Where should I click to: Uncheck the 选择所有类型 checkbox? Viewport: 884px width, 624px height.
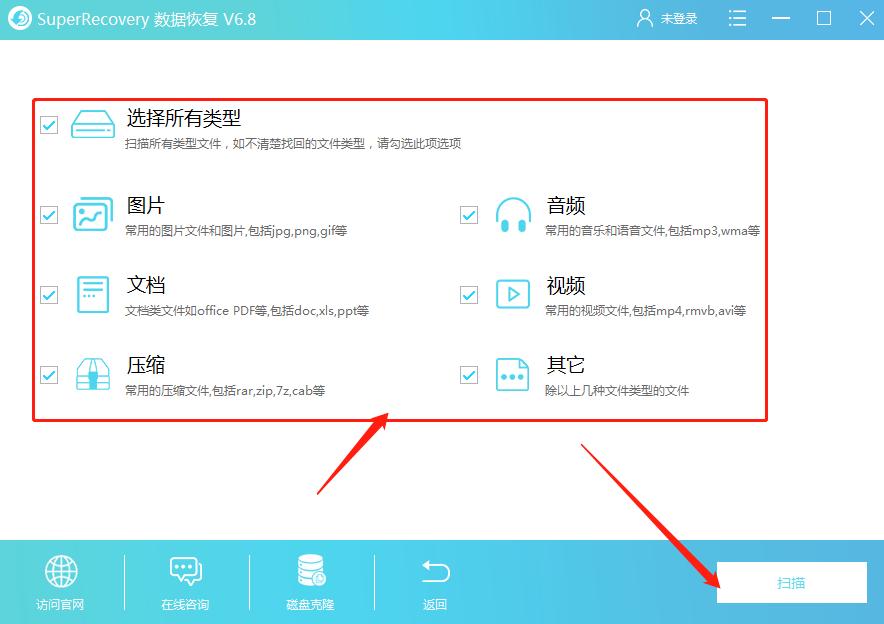pyautogui.click(x=48, y=124)
